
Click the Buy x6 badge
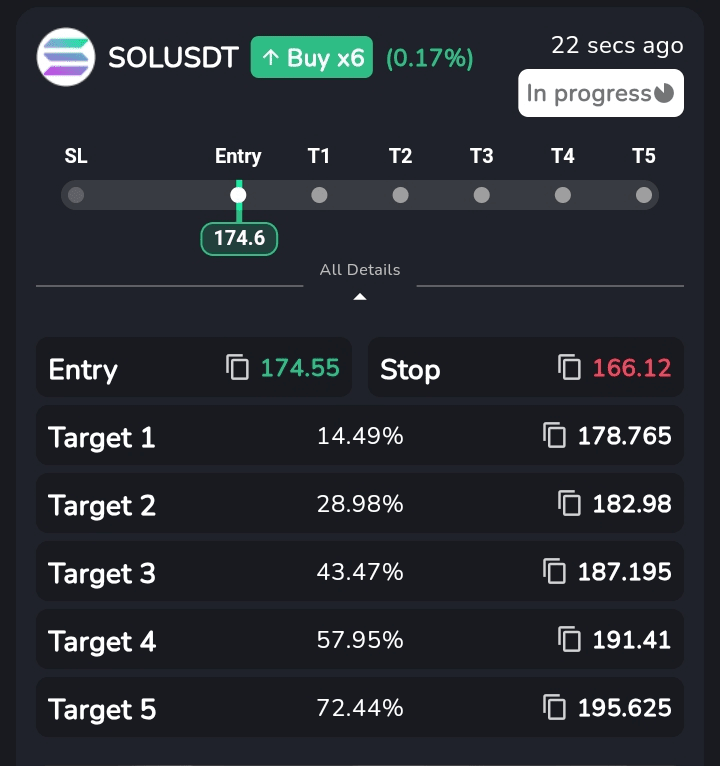point(311,58)
